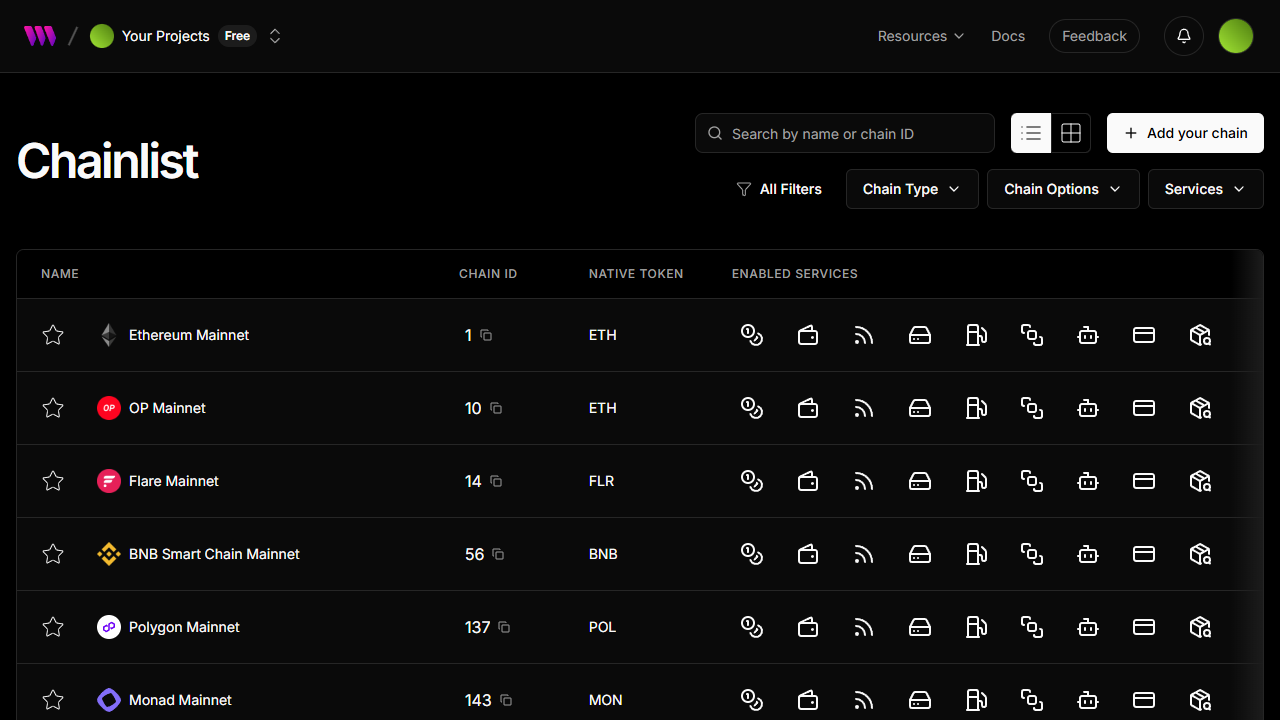
Task: Copy Polygon Mainnet chain ID 137
Action: coord(504,627)
